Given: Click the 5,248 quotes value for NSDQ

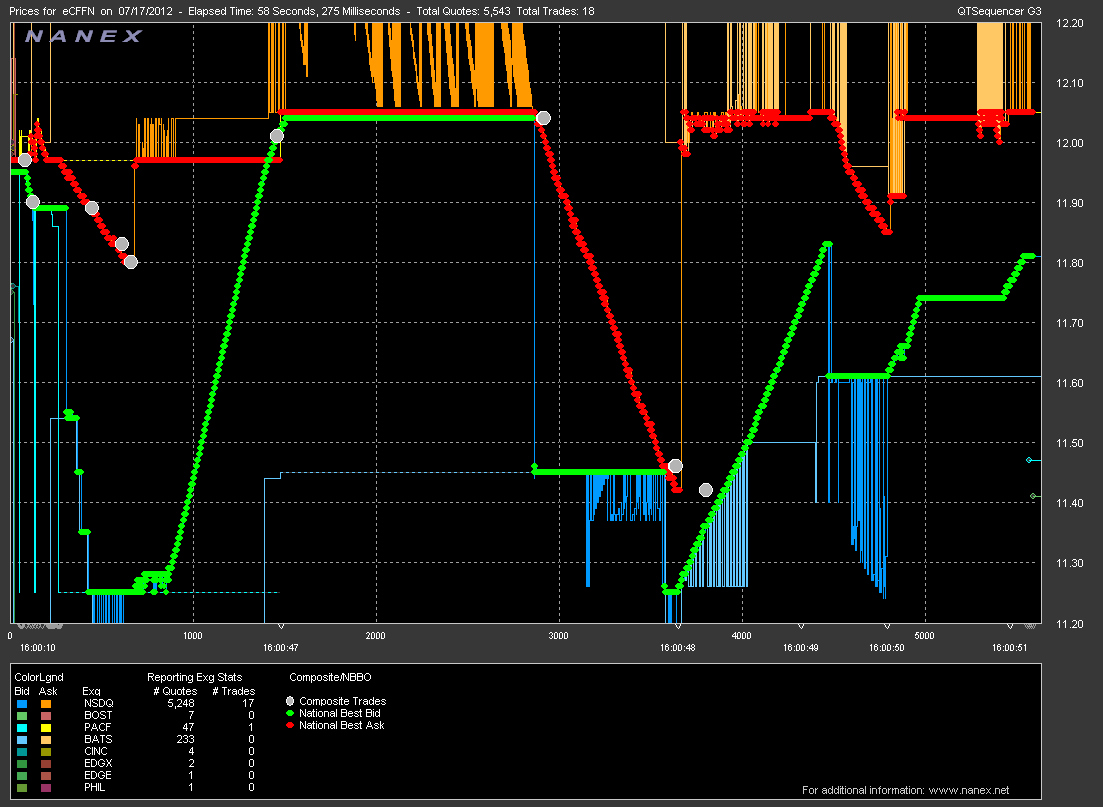Looking at the screenshot, I should click(x=181, y=703).
